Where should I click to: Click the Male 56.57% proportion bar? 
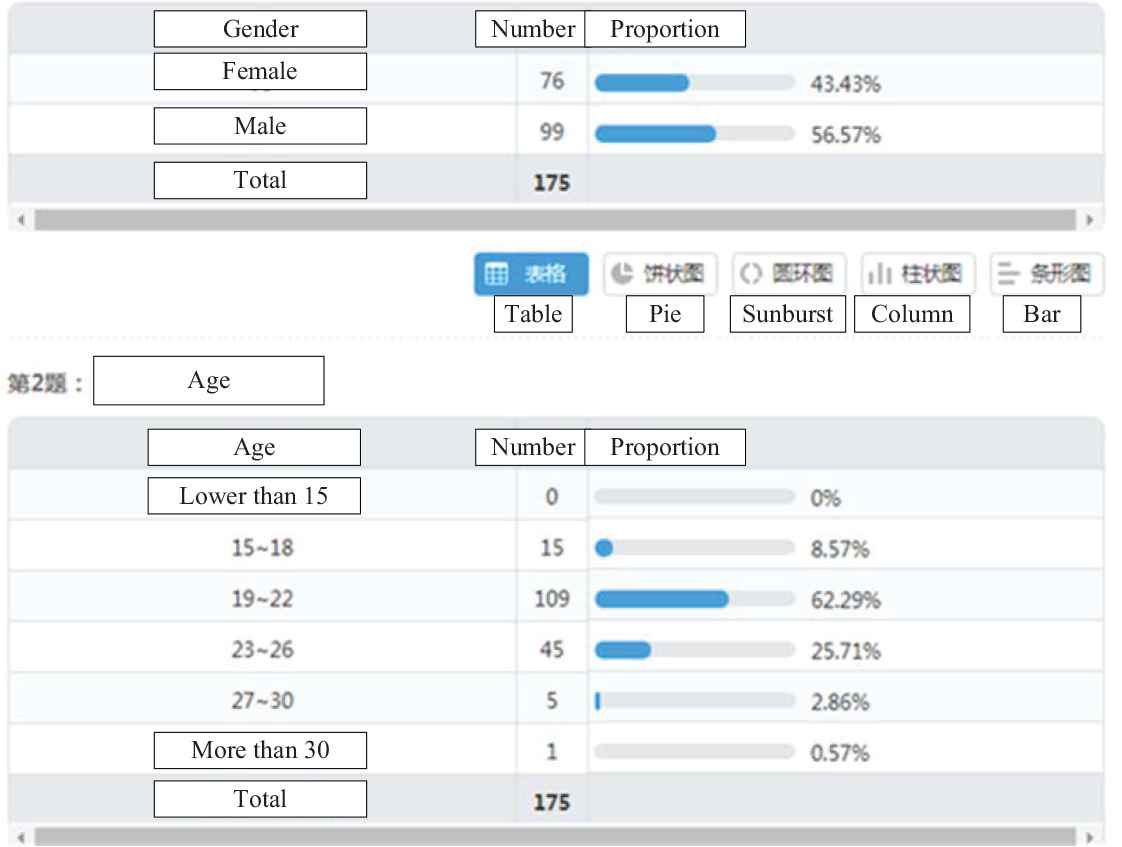(x=694, y=134)
